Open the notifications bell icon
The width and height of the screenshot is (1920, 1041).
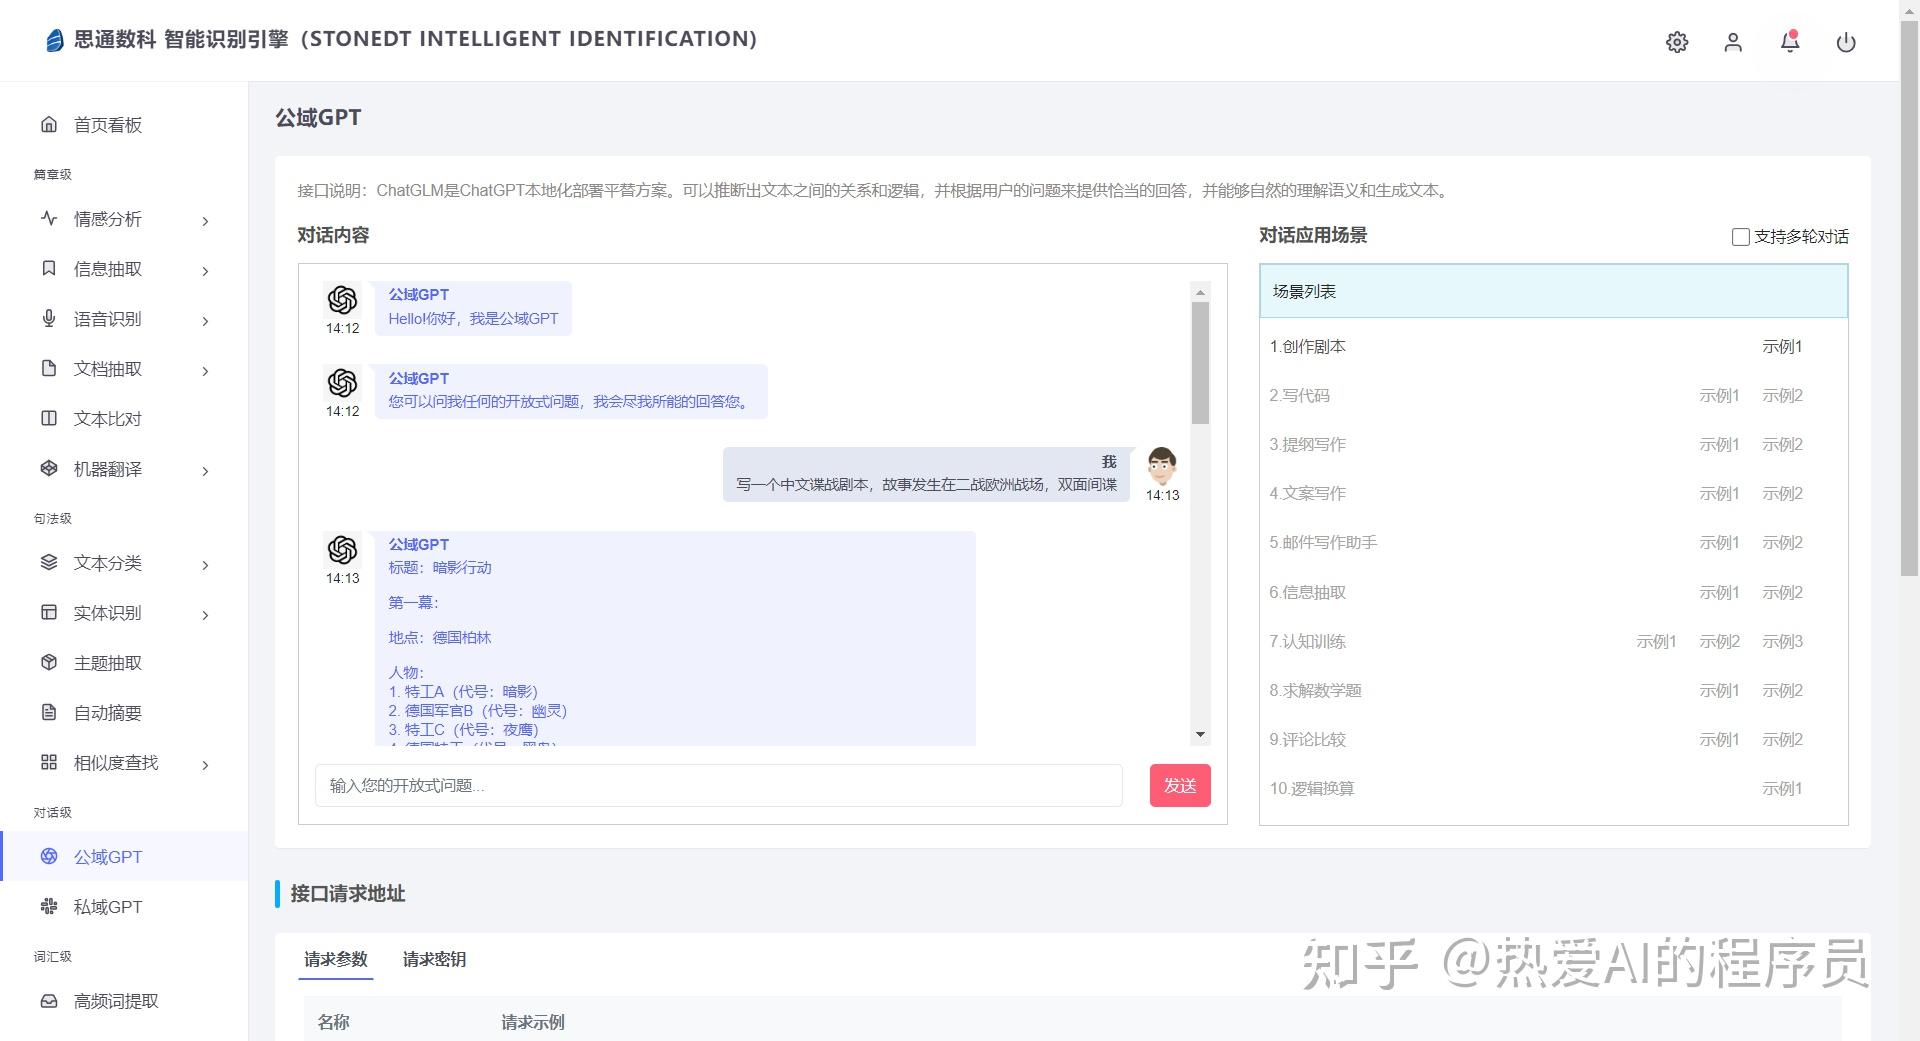click(1790, 41)
